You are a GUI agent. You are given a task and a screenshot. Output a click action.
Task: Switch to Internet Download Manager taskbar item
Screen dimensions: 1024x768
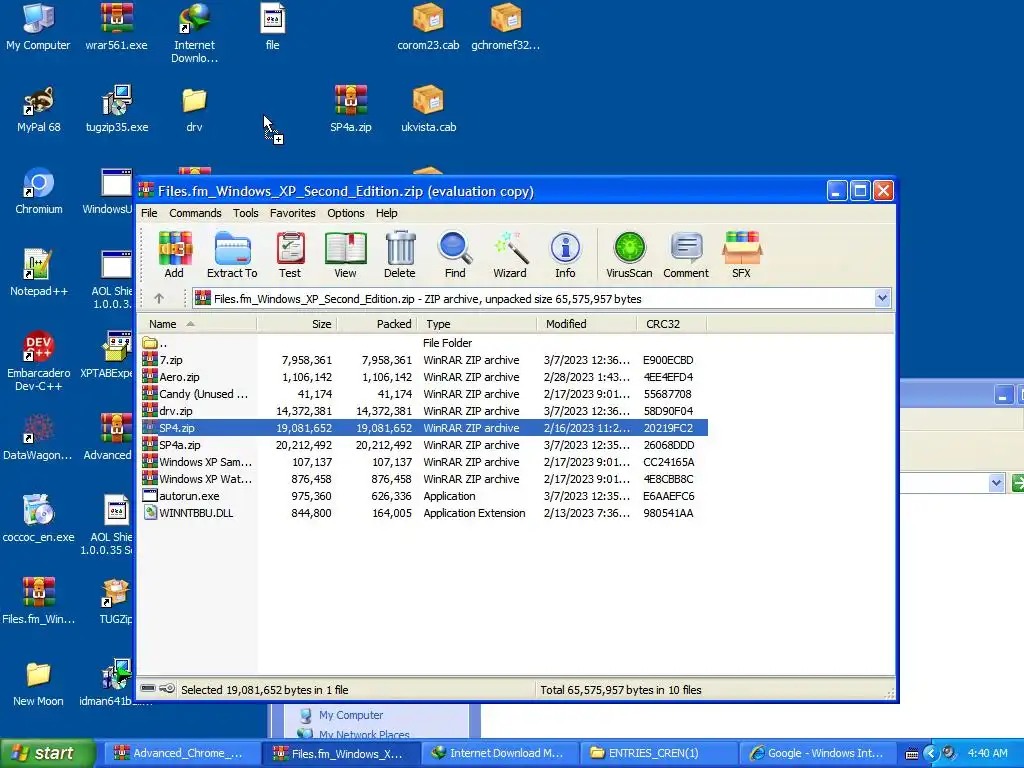tap(500, 753)
